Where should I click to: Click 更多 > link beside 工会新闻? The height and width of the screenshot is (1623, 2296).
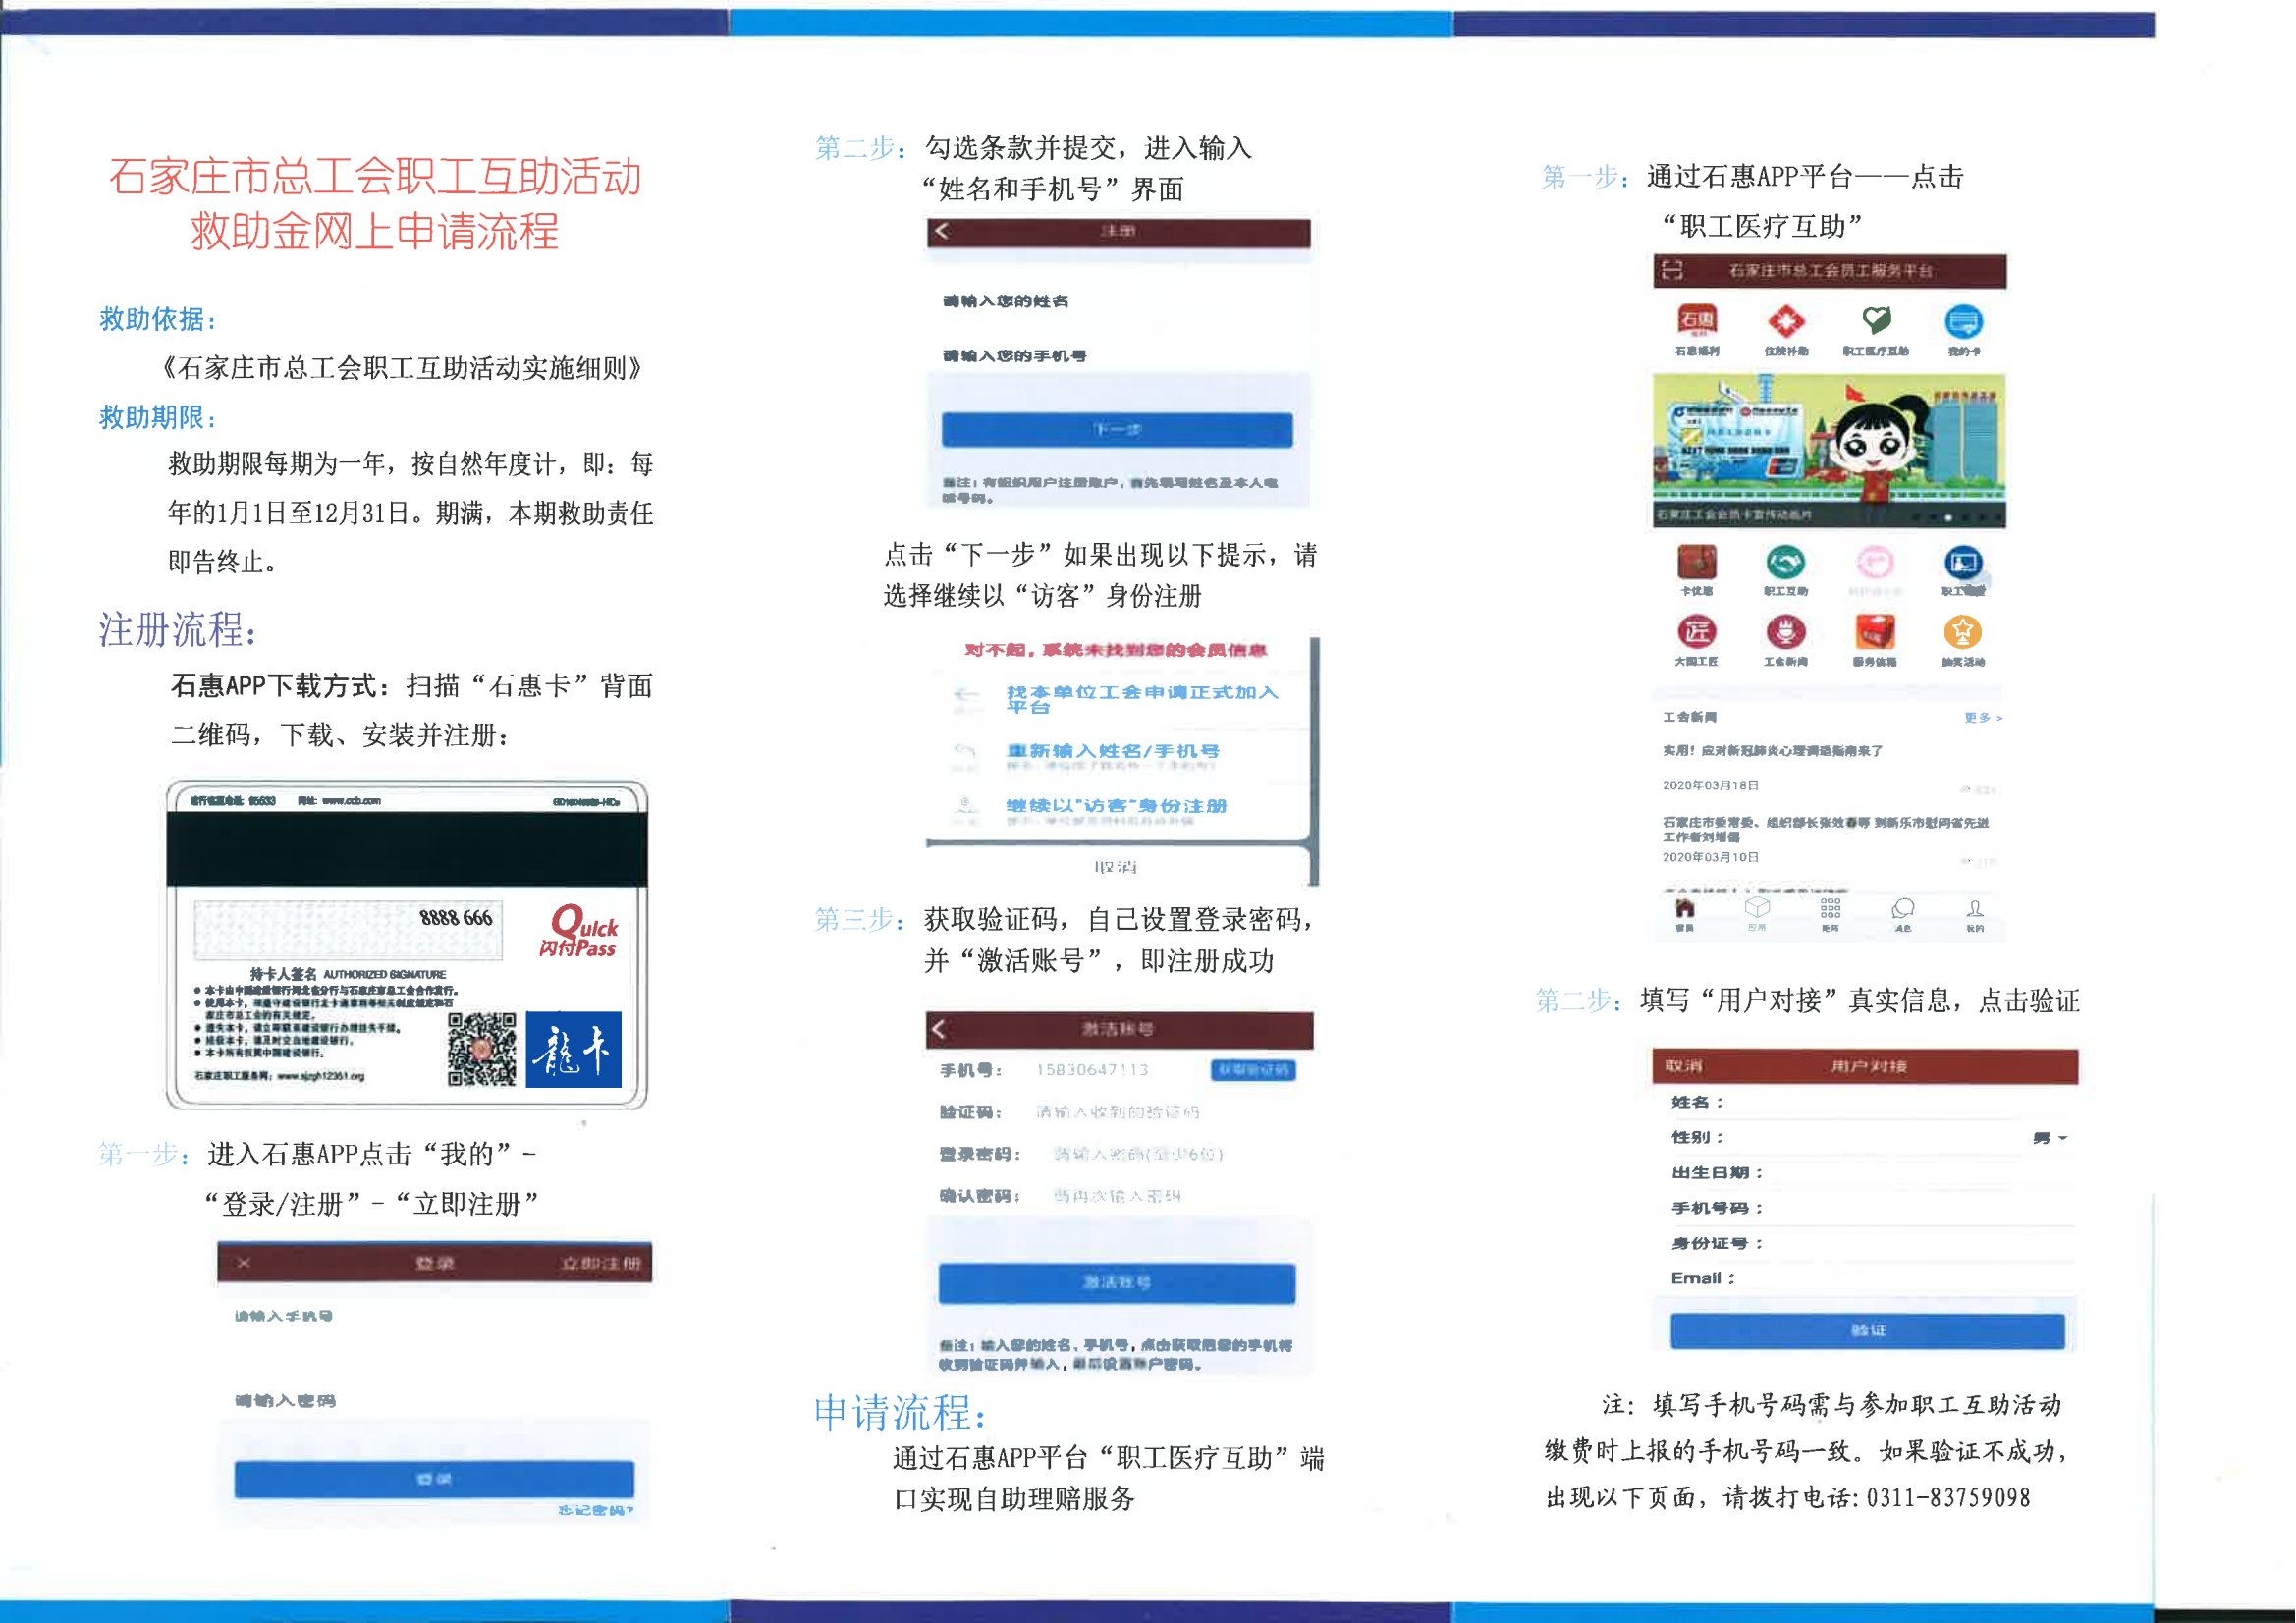coord(1984,718)
